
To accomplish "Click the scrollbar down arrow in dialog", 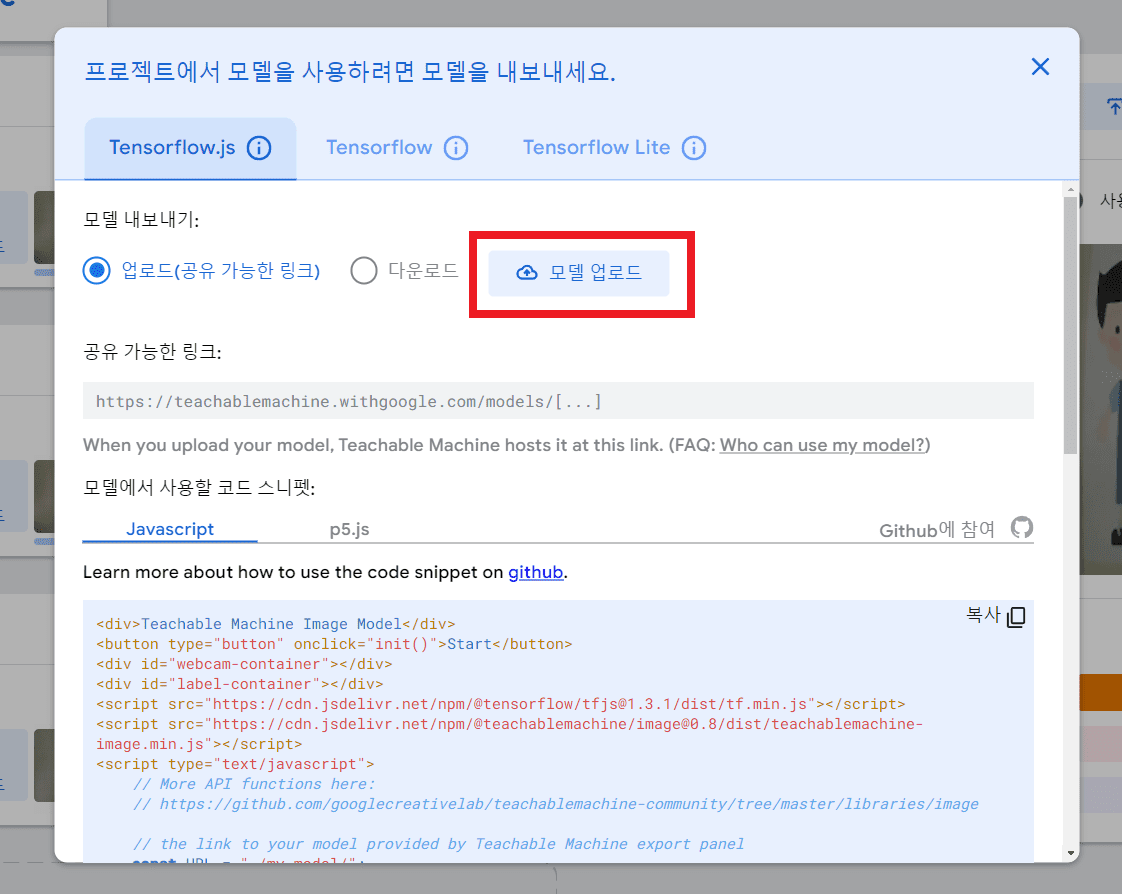I will pos(1070,852).
